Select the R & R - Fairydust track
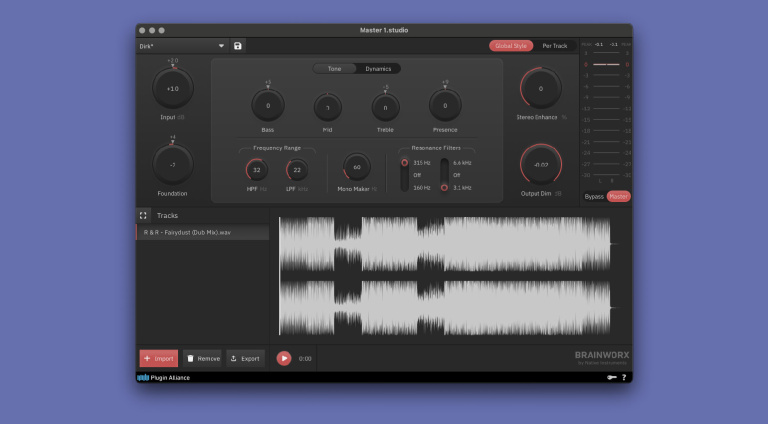Image resolution: width=768 pixels, height=424 pixels. click(202, 232)
